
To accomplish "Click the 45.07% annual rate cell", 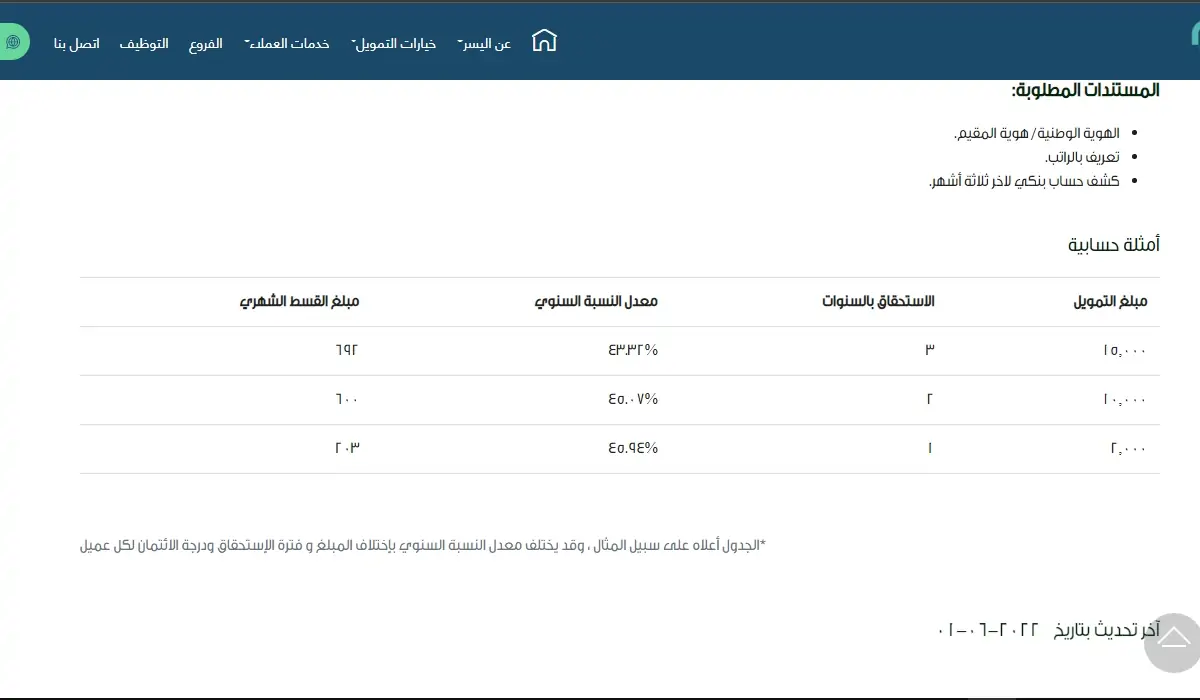I will coord(632,399).
